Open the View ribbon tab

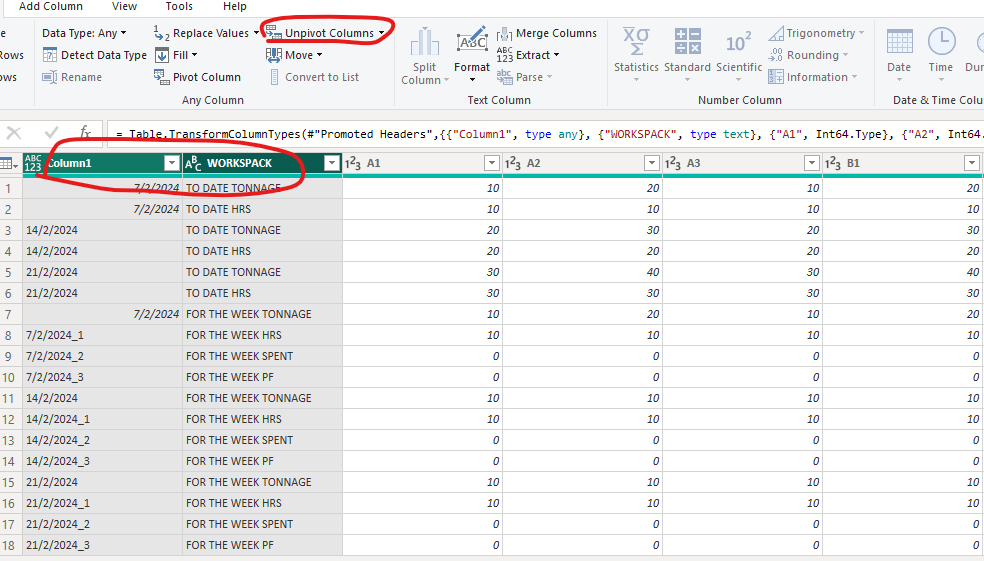coord(124,6)
